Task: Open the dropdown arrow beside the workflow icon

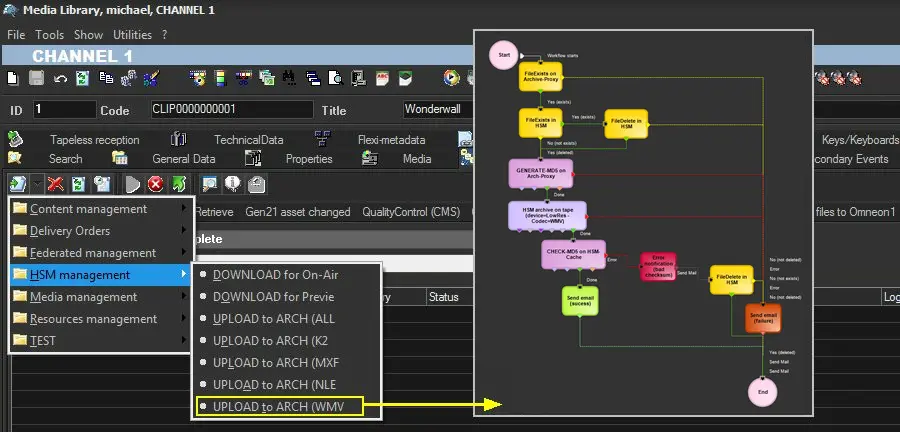Action: [36, 184]
